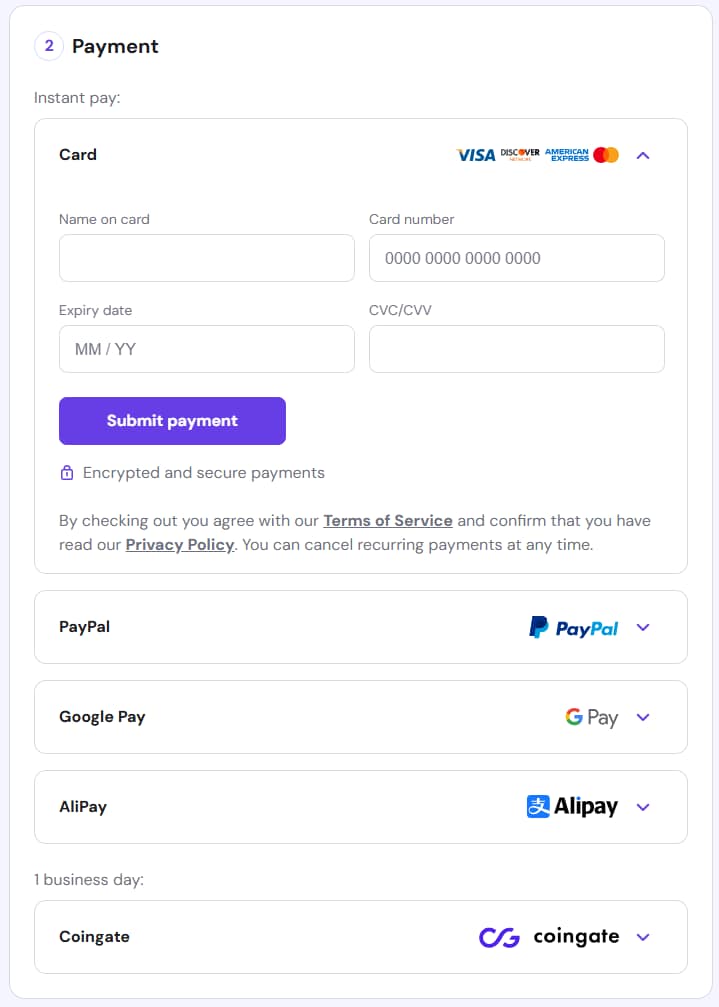The height and width of the screenshot is (1007, 719).
Task: Expand the Google Pay section
Action: [x=643, y=717]
